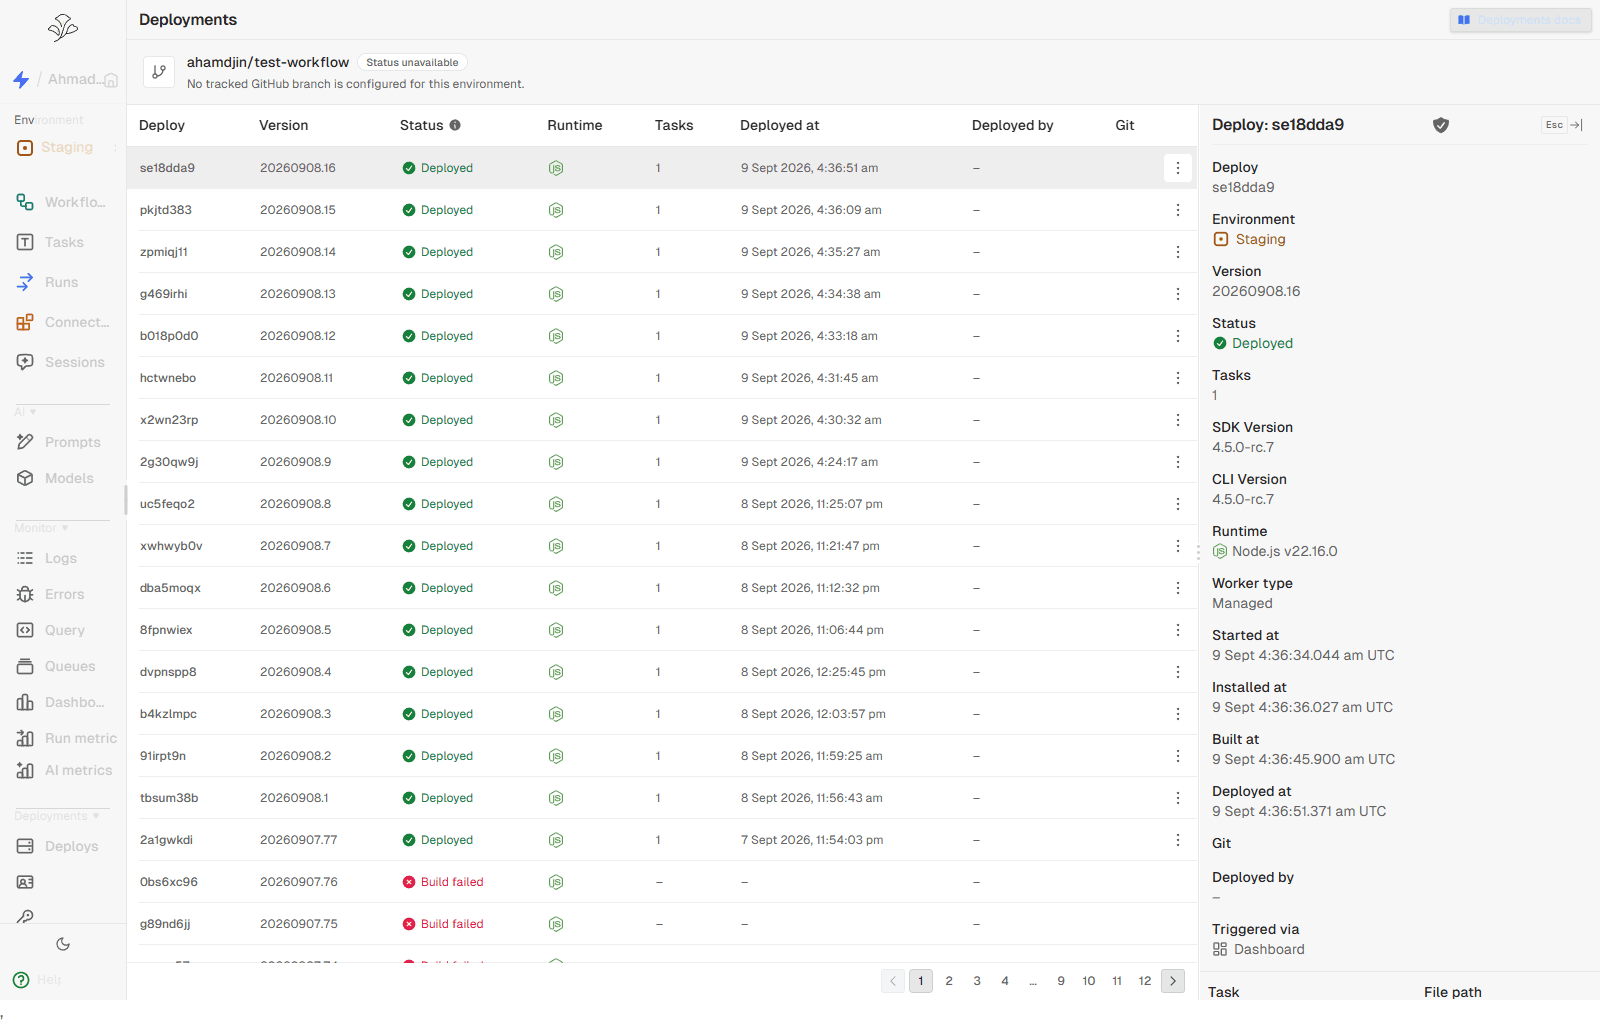Collapse the AI sidebar section
This screenshot has height=1024, width=1600.
pyautogui.click(x=26, y=412)
